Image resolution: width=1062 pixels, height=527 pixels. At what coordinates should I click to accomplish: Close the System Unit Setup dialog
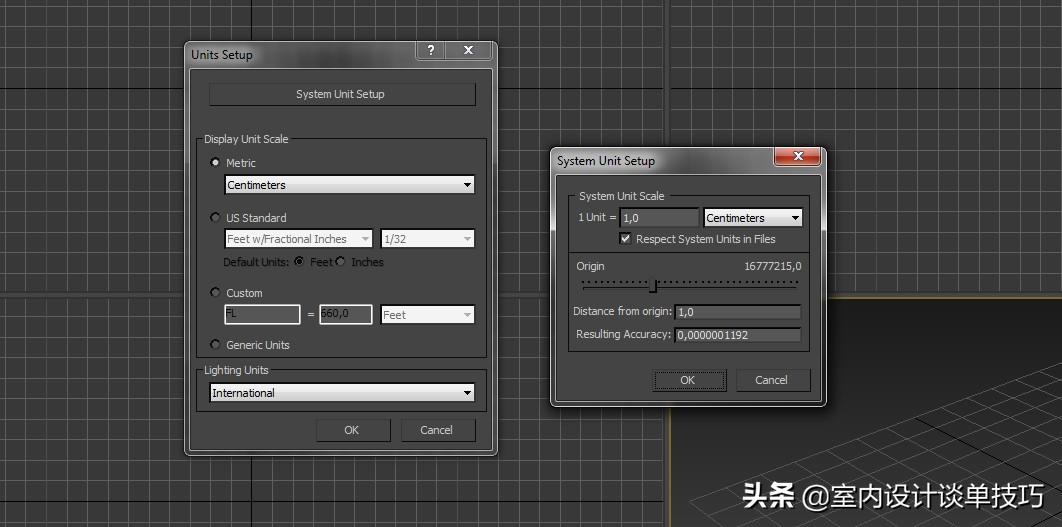(x=797, y=156)
